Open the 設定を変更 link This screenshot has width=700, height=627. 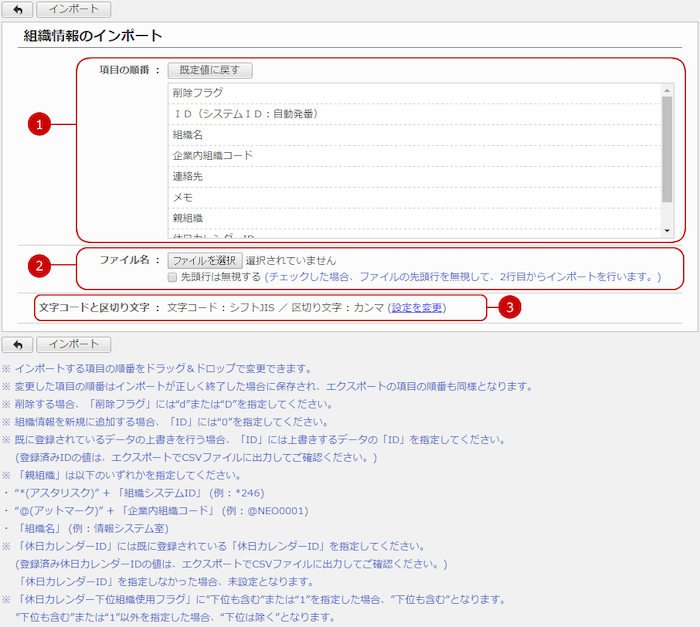(418, 308)
